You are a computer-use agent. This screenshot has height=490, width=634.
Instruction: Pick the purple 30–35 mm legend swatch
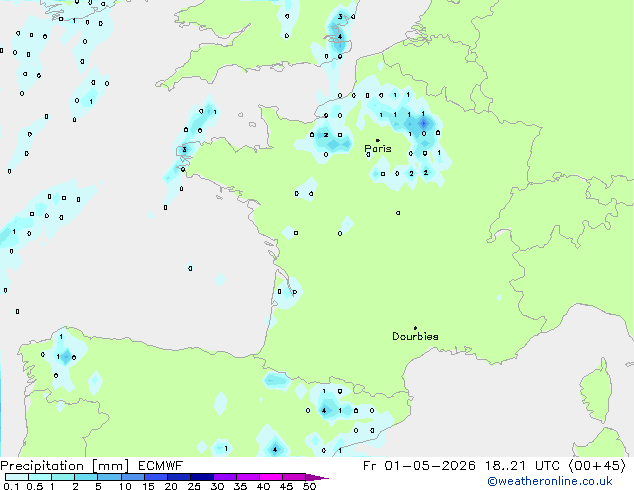pyautogui.click(x=225, y=477)
